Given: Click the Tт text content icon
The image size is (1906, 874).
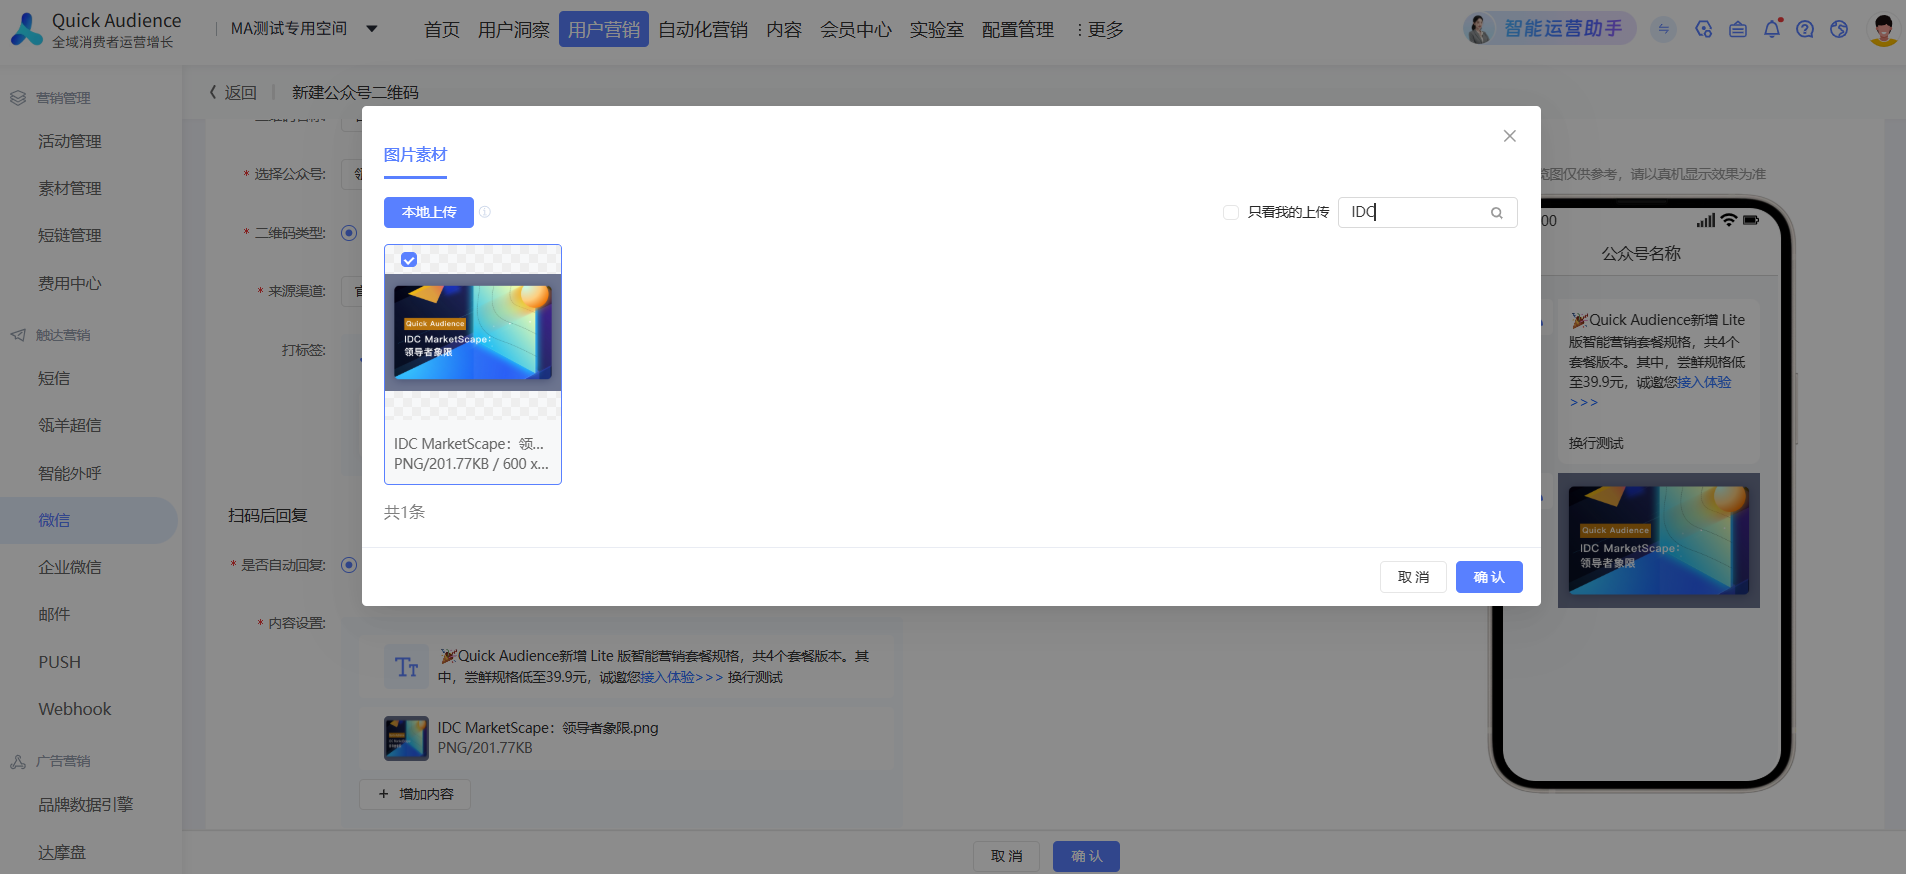Looking at the screenshot, I should 406,667.
